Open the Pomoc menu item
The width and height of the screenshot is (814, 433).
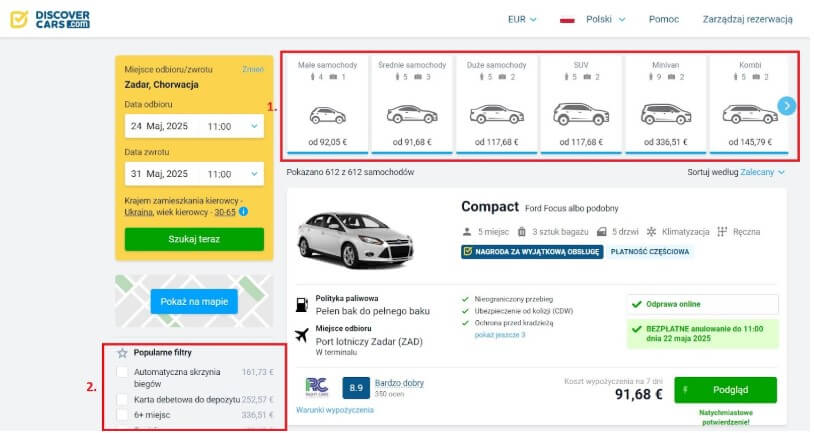[663, 19]
